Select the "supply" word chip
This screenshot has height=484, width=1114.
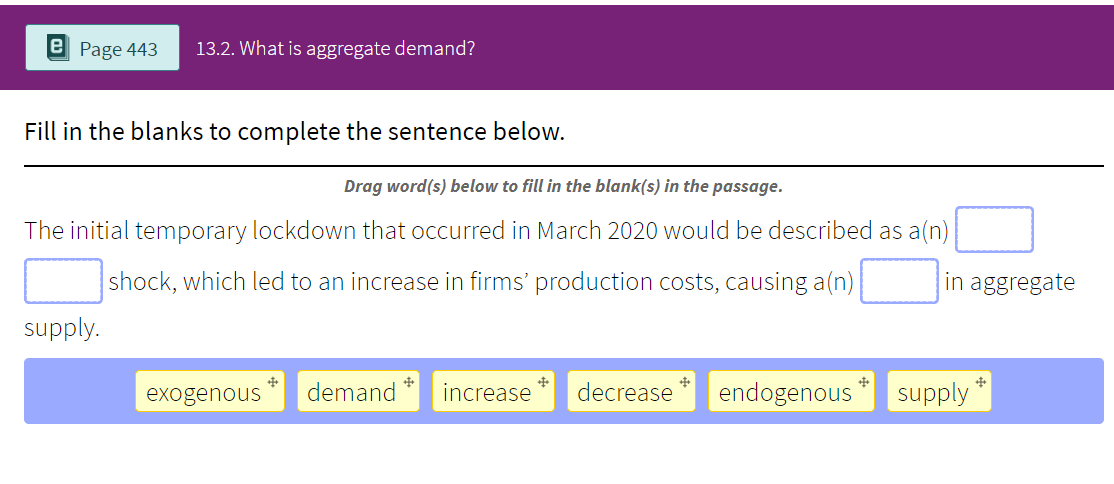click(x=932, y=392)
